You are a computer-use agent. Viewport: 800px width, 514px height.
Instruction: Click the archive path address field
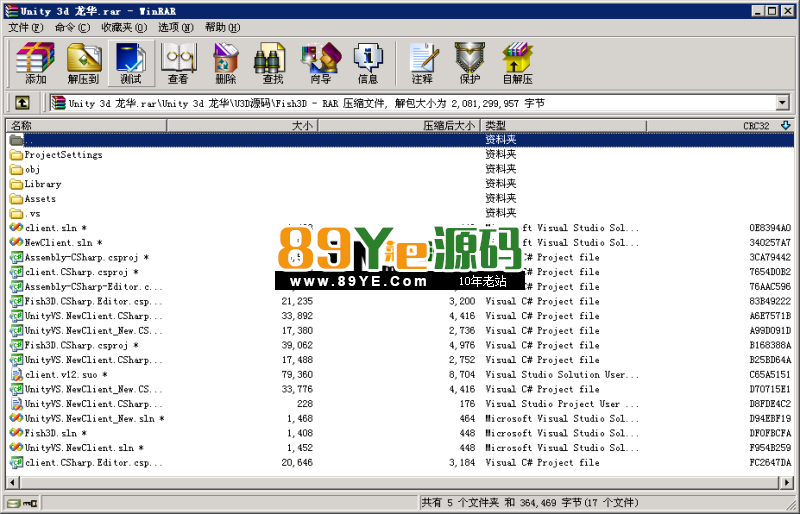413,103
